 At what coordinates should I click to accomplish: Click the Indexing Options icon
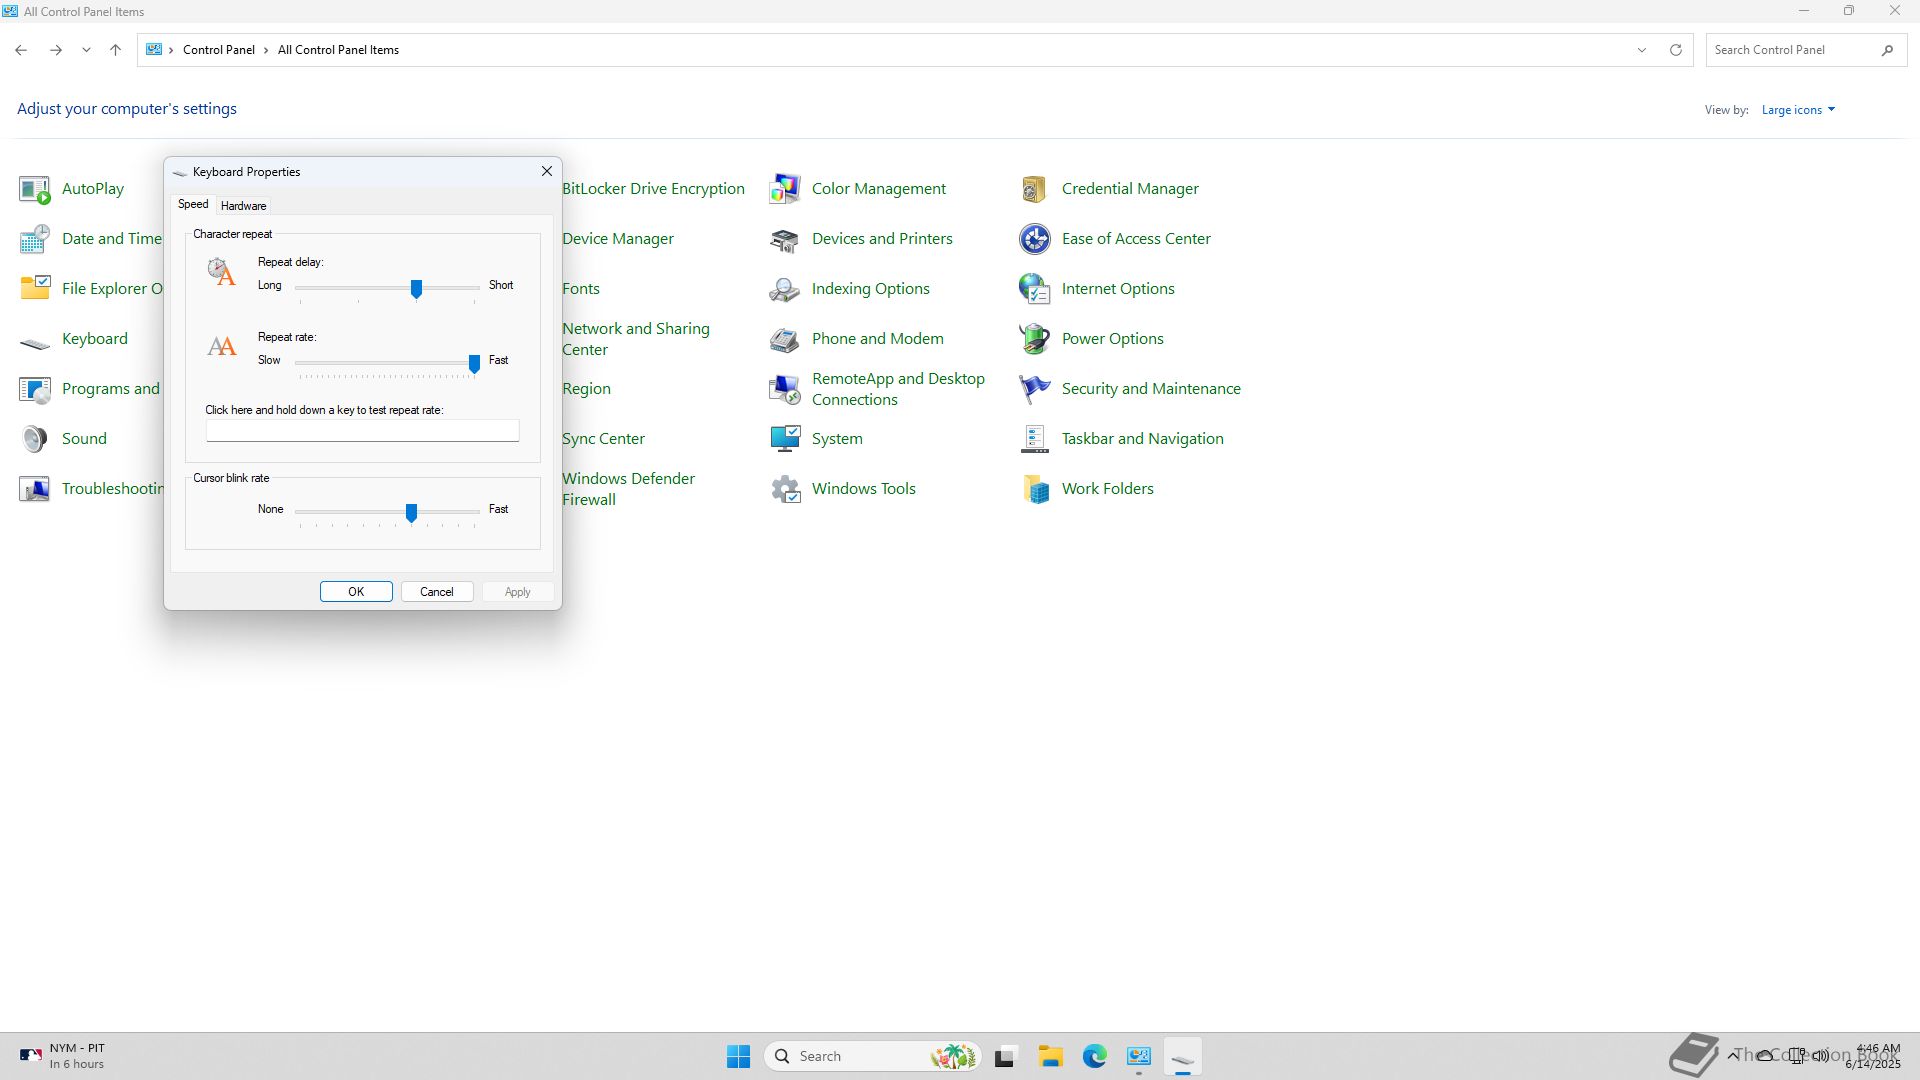click(785, 289)
